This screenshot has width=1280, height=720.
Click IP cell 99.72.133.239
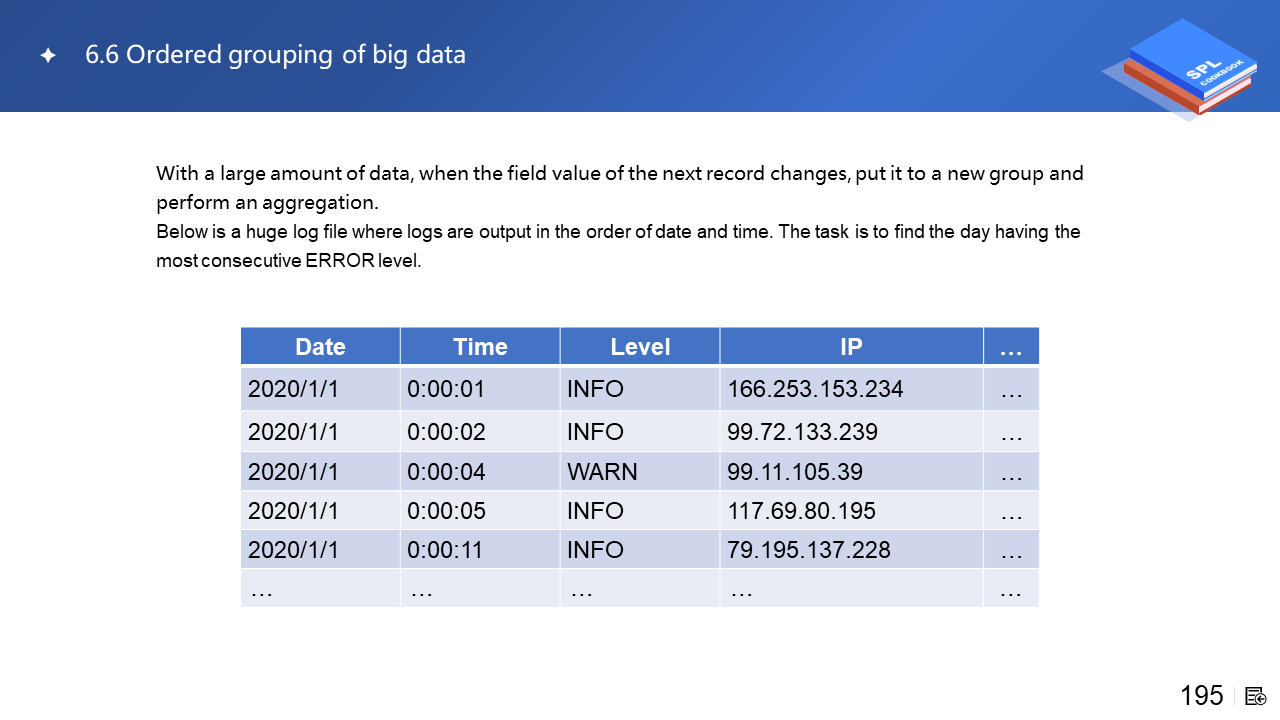coord(802,432)
